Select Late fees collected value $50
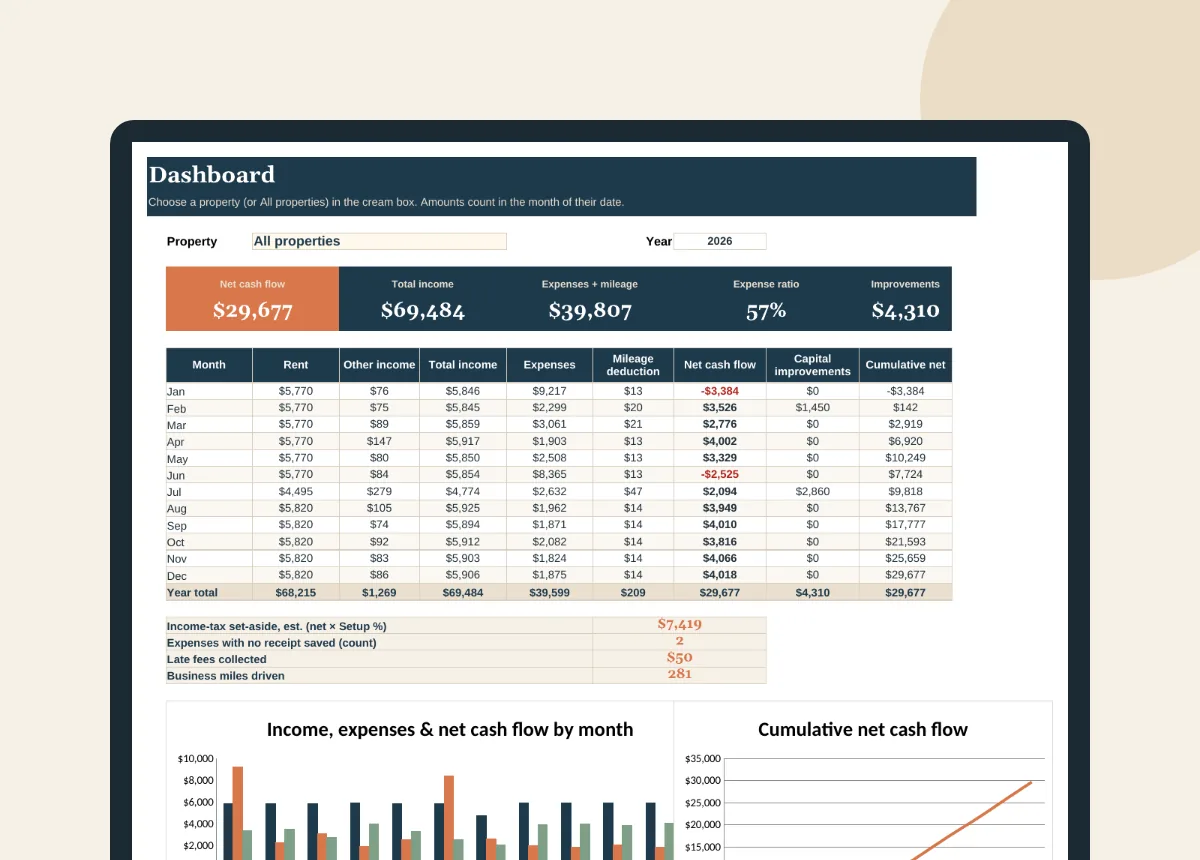The width and height of the screenshot is (1200, 860). pyautogui.click(x=679, y=657)
